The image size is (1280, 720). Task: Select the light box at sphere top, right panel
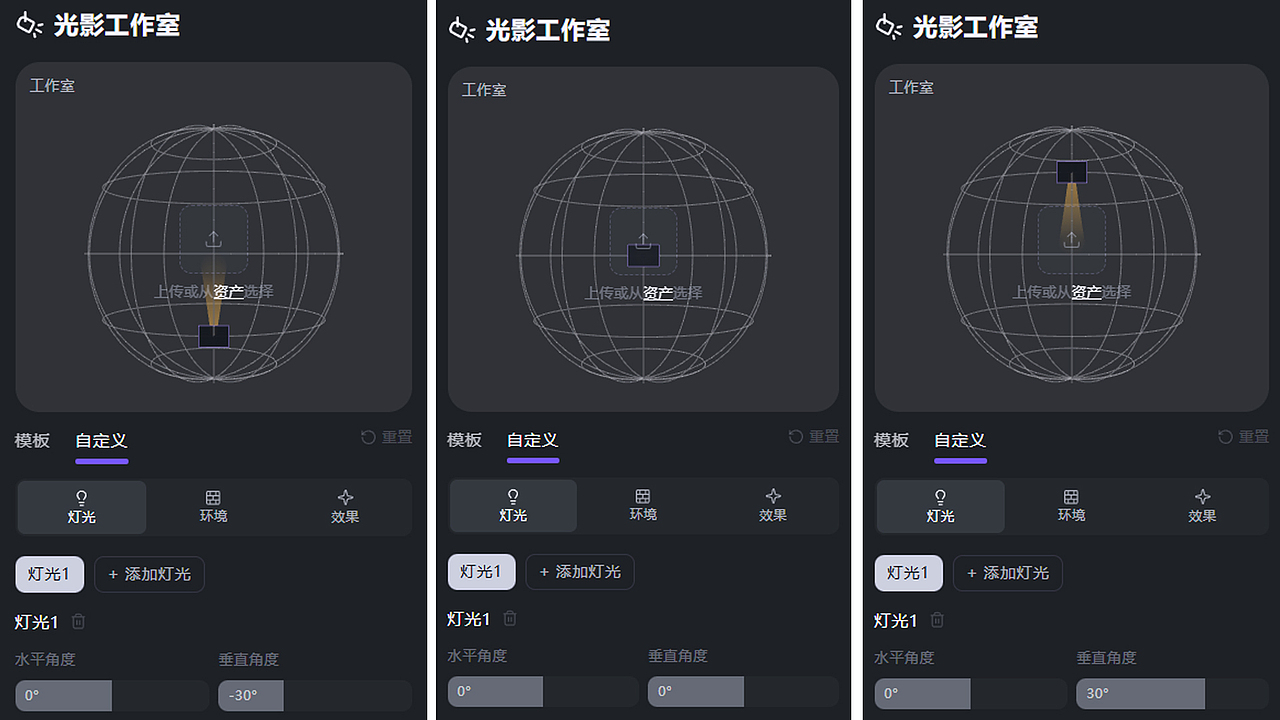point(1072,172)
